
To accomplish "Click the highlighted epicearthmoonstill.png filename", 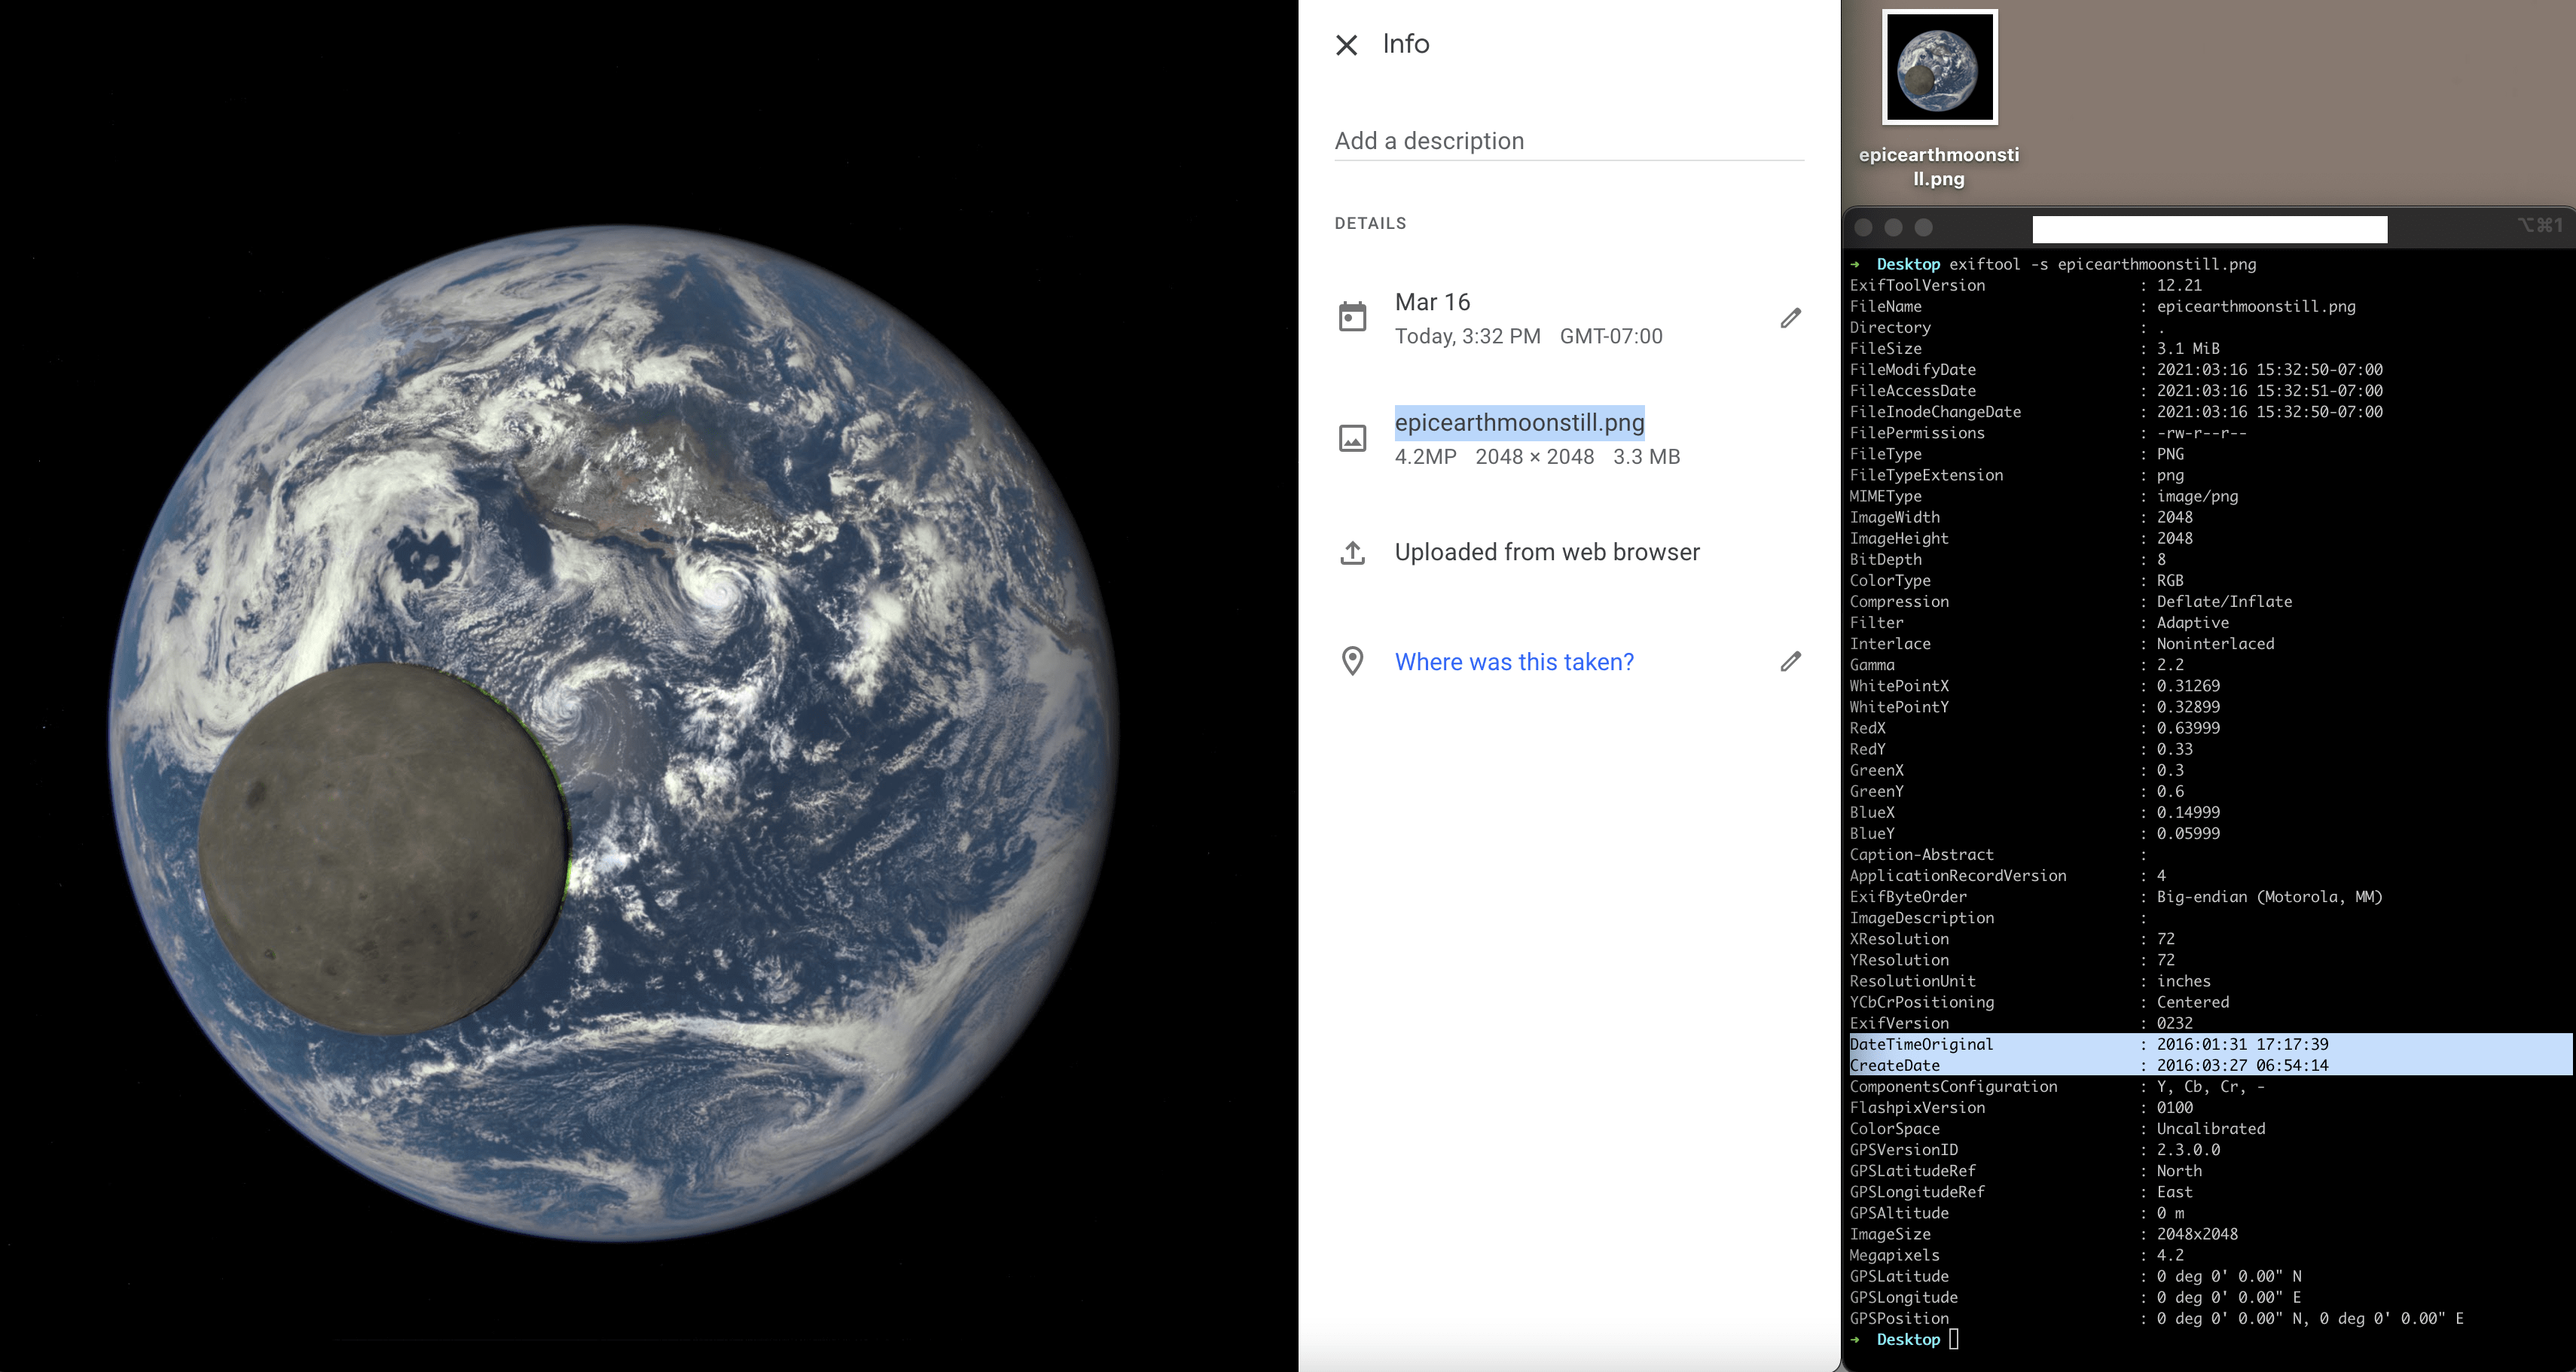I will 1518,422.
